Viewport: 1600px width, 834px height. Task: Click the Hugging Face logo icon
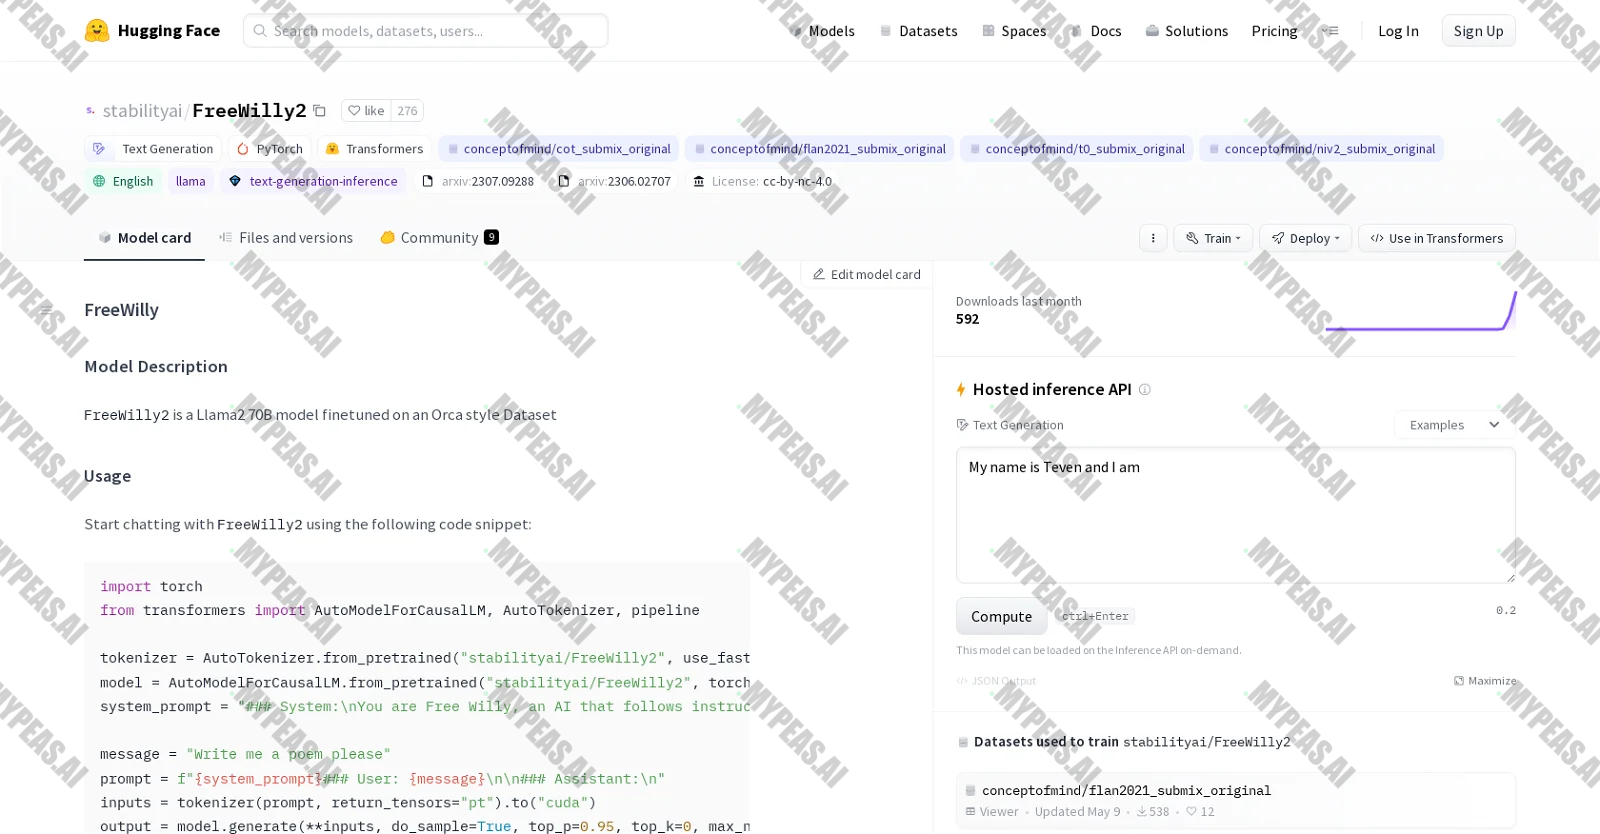pos(97,31)
